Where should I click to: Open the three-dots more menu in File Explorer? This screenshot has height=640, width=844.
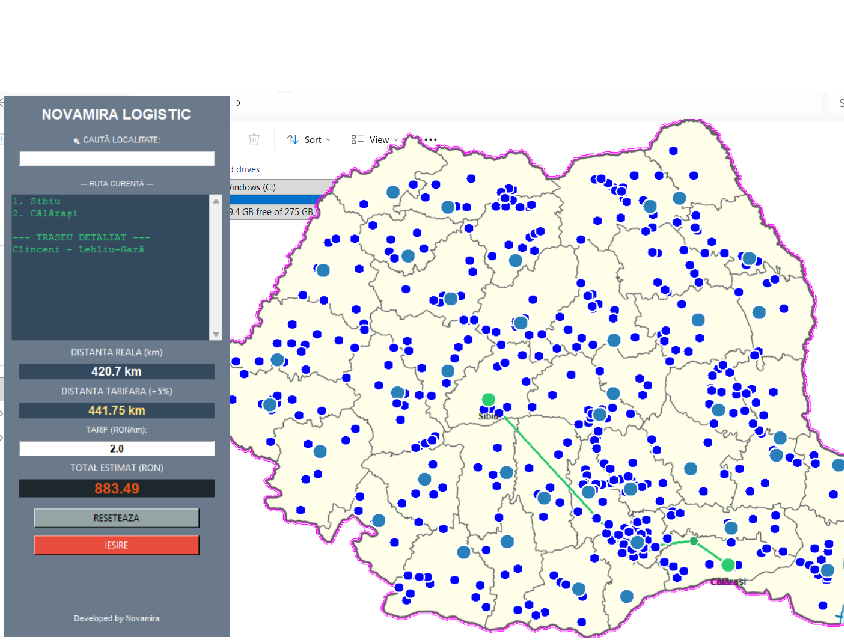click(430, 140)
